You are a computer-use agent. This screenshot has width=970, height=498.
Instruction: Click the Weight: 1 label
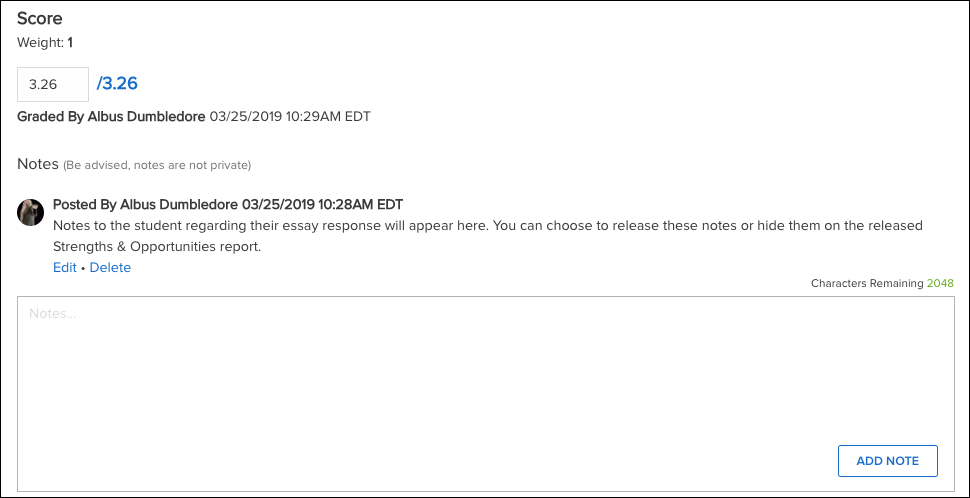45,43
